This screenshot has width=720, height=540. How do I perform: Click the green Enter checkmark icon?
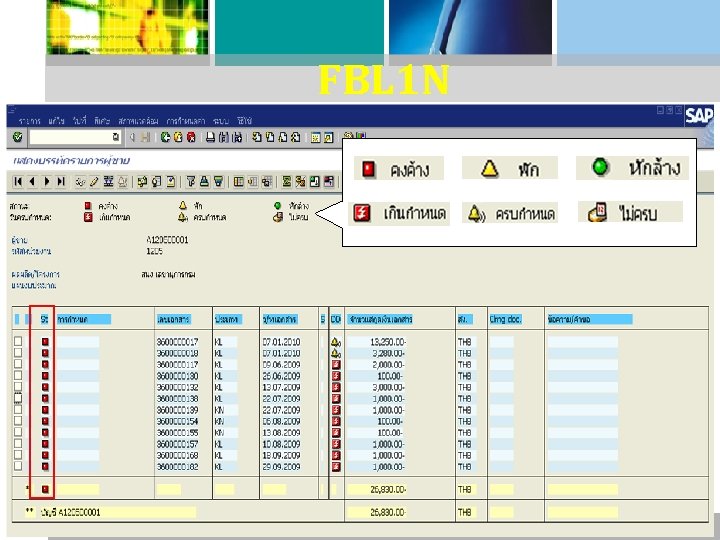[x=17, y=137]
